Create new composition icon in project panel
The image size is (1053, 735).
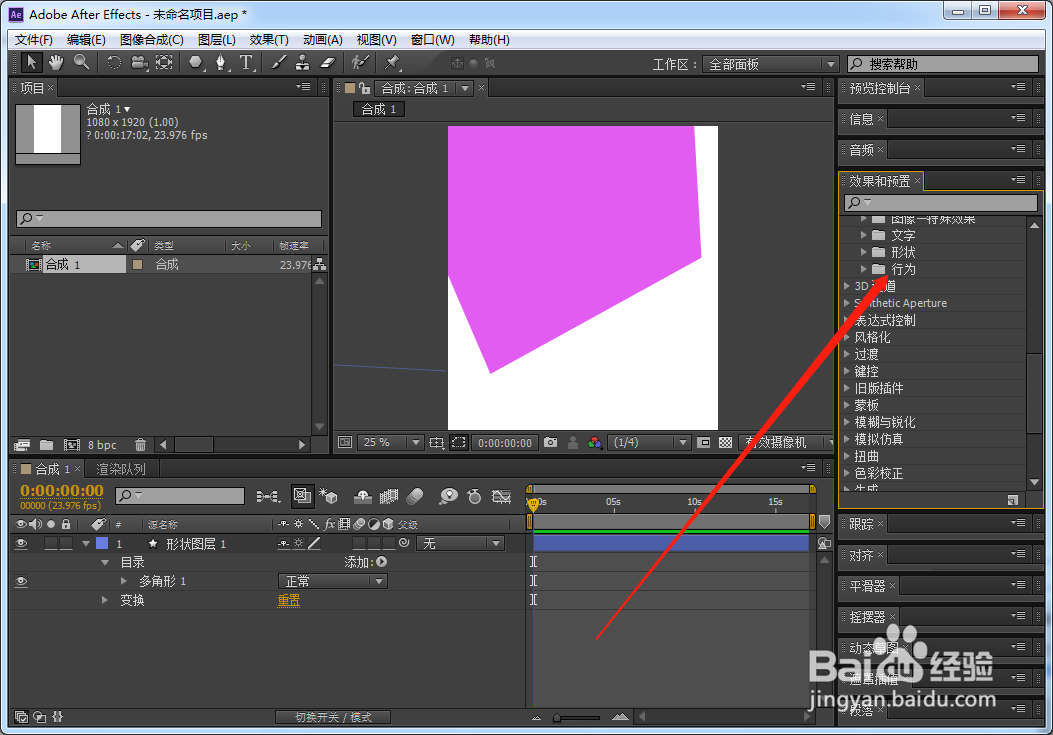(71, 445)
